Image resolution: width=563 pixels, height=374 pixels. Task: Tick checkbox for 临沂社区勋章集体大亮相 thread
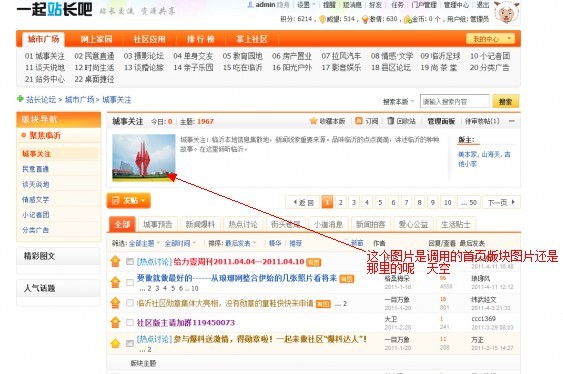(130, 303)
